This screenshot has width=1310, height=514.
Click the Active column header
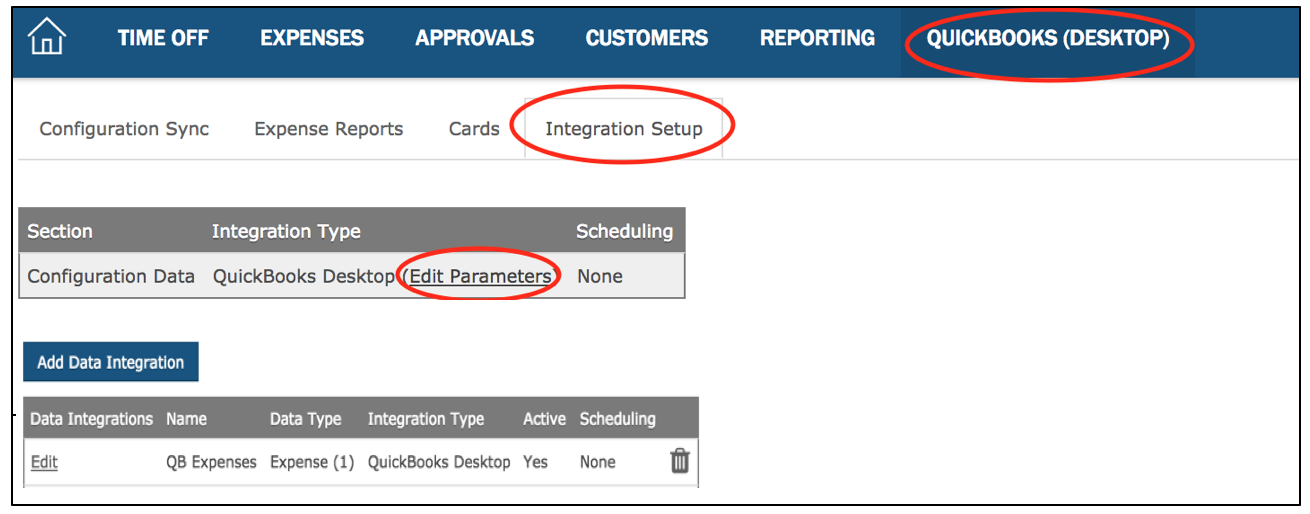point(544,419)
